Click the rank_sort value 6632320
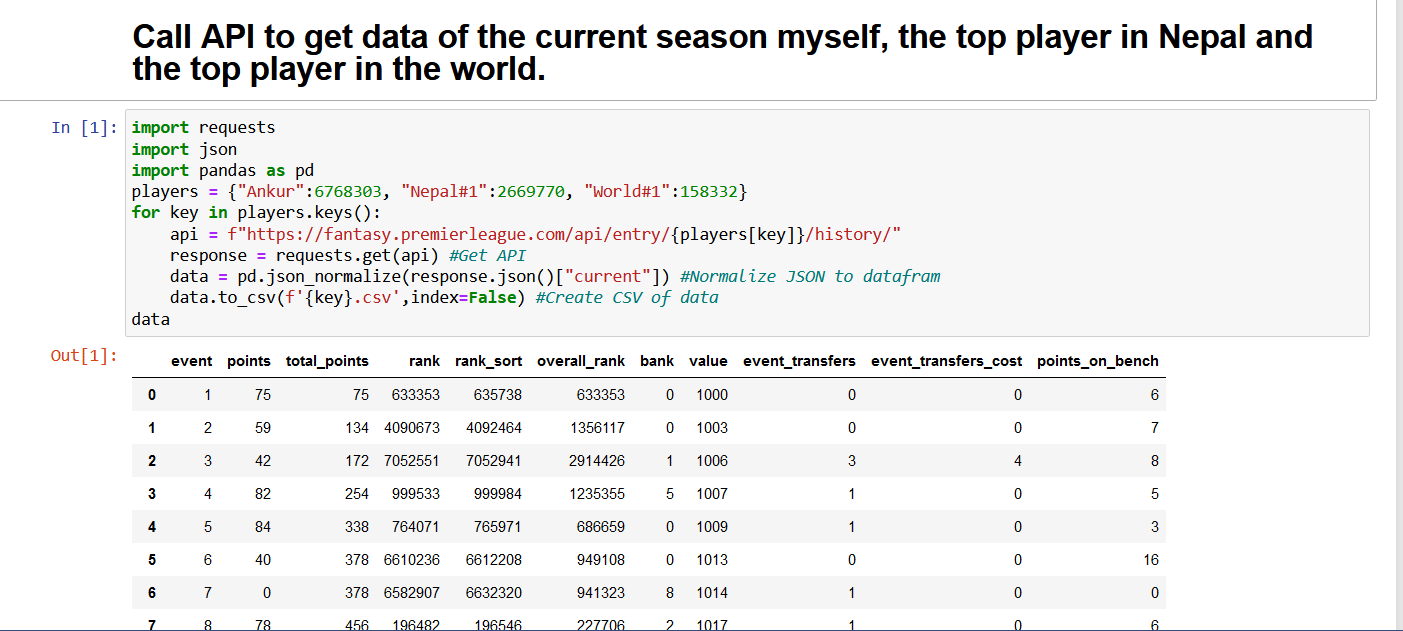1403x631 pixels. pyautogui.click(x=494, y=593)
